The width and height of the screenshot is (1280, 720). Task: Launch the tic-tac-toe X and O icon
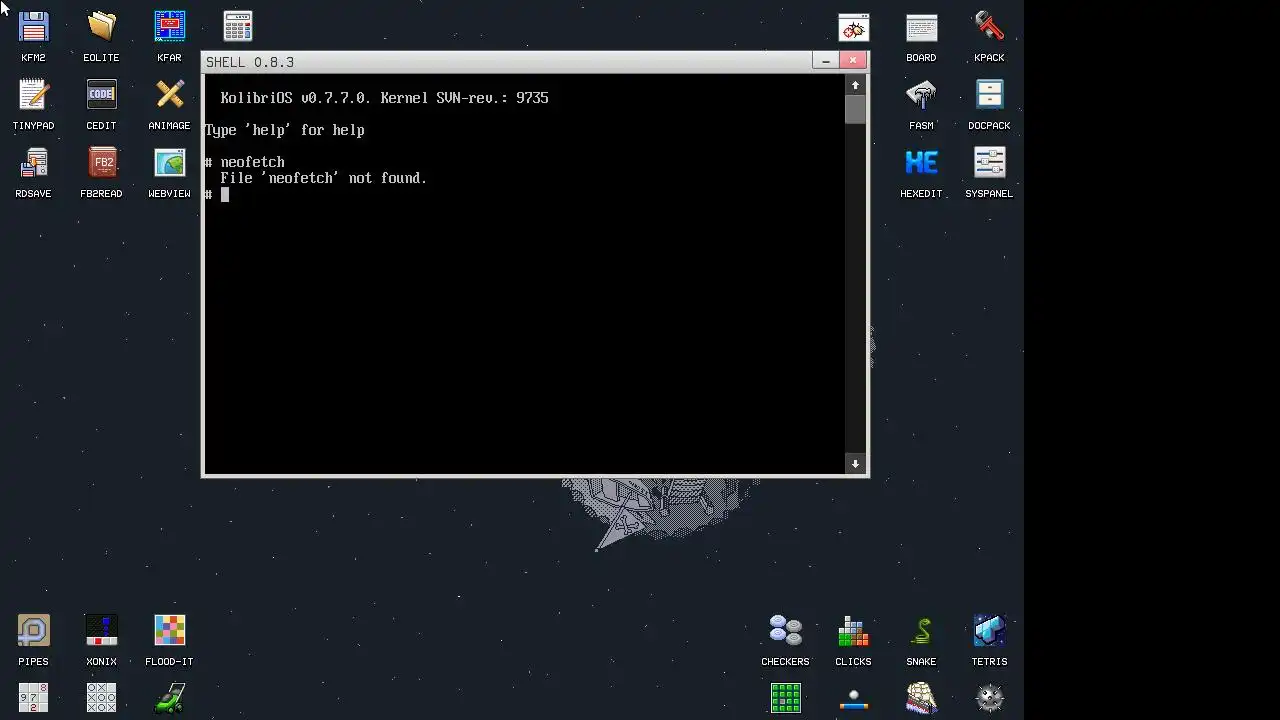point(101,698)
